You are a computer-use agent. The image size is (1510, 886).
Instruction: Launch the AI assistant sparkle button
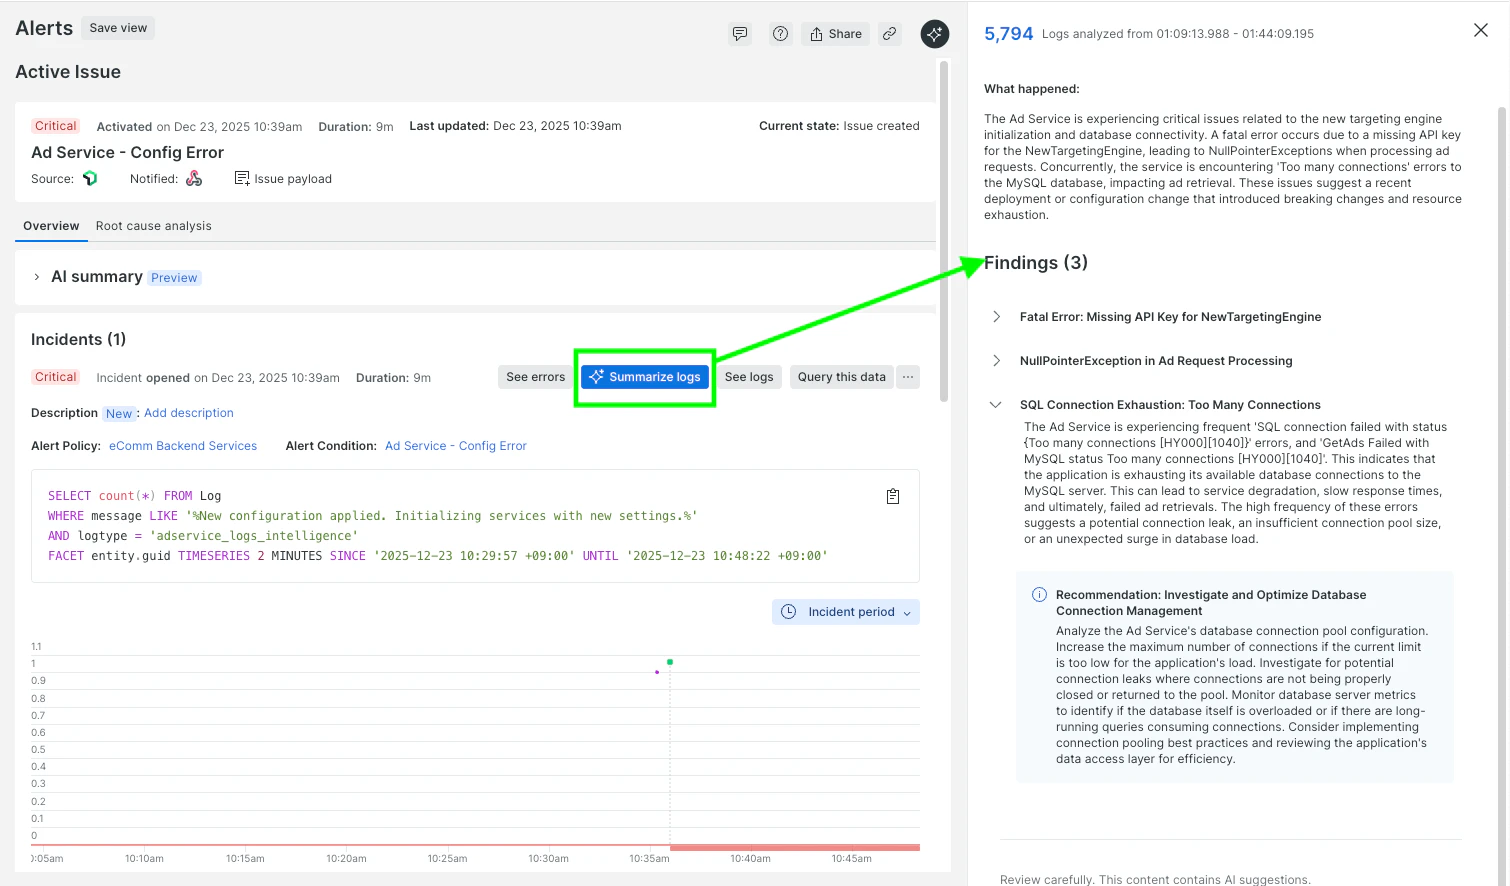coord(934,34)
